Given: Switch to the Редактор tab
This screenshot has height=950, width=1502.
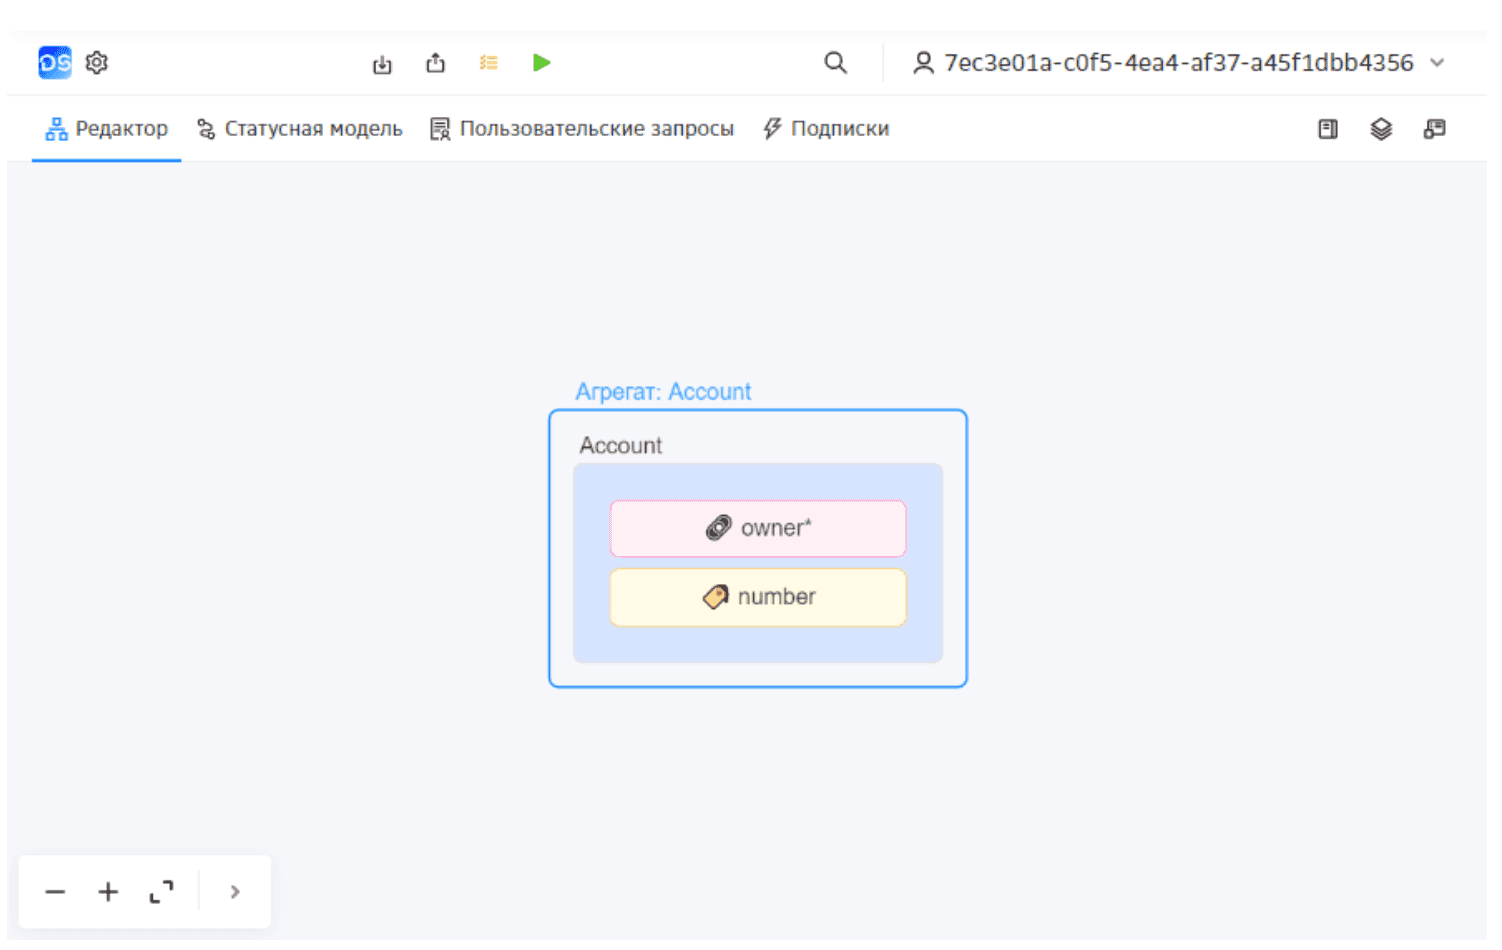Looking at the screenshot, I should click(x=106, y=129).
